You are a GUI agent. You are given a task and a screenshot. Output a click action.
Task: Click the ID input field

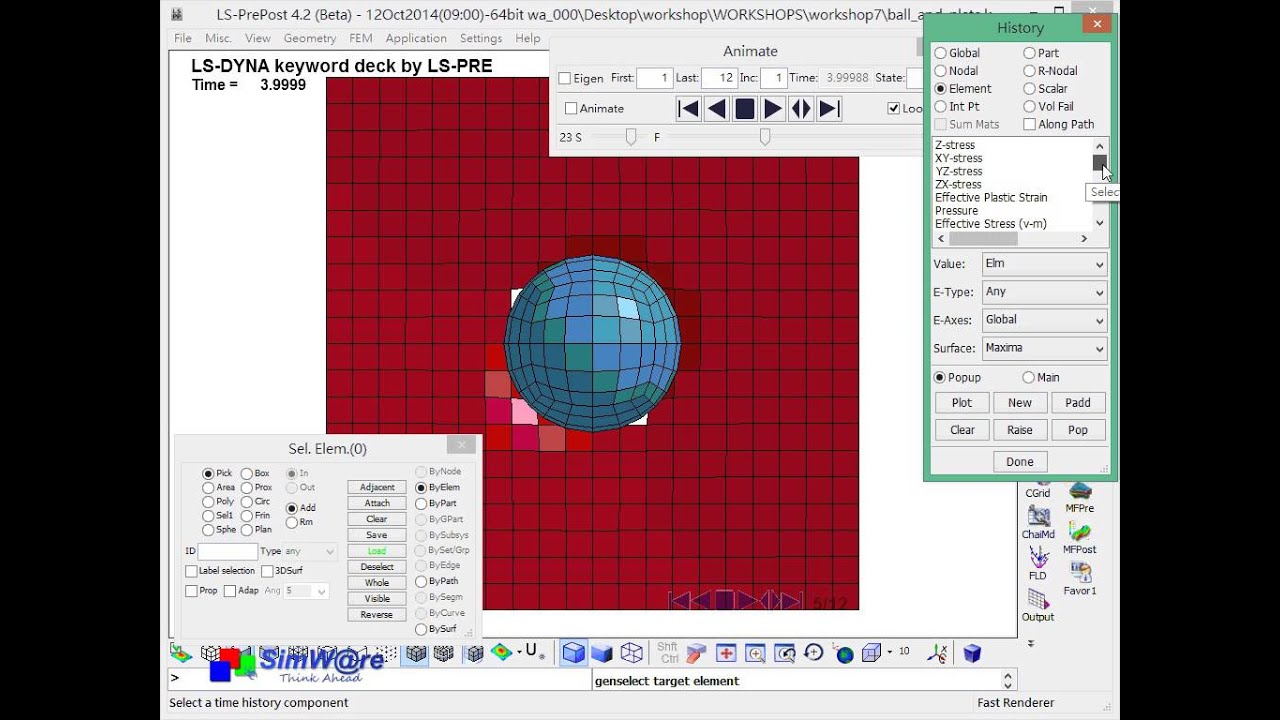click(x=228, y=552)
